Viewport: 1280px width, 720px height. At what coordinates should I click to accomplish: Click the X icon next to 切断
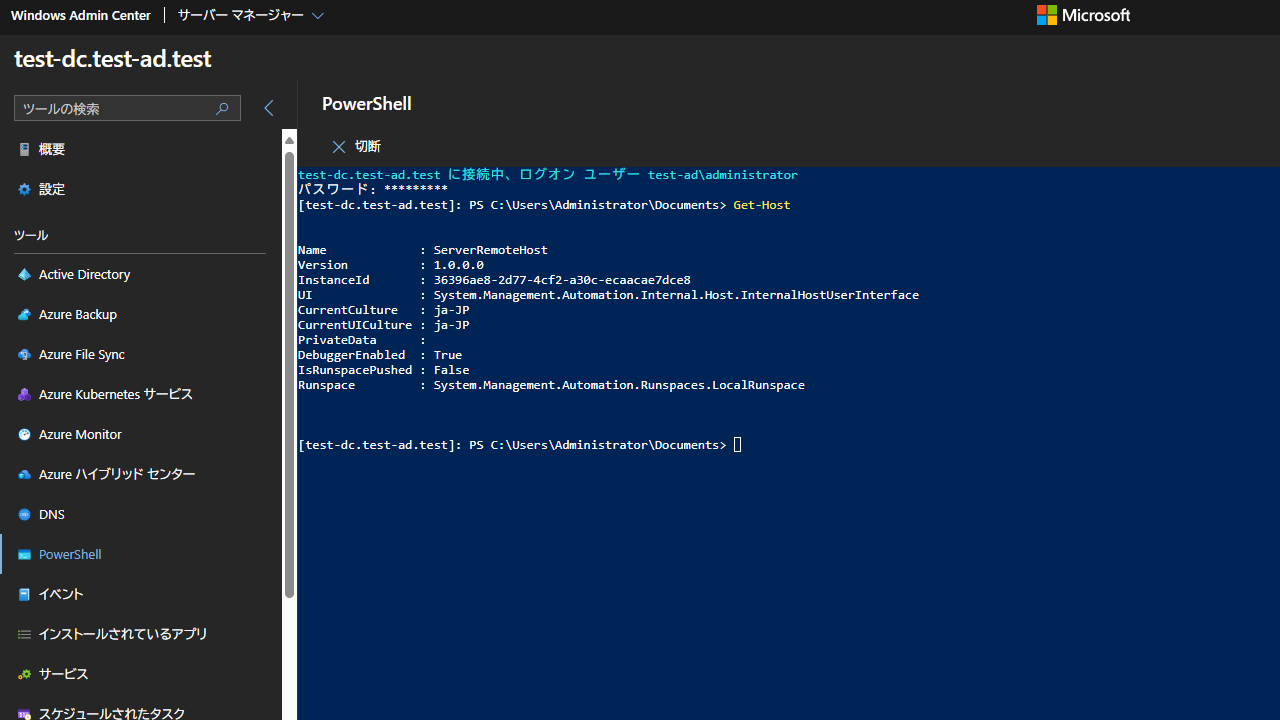(339, 147)
